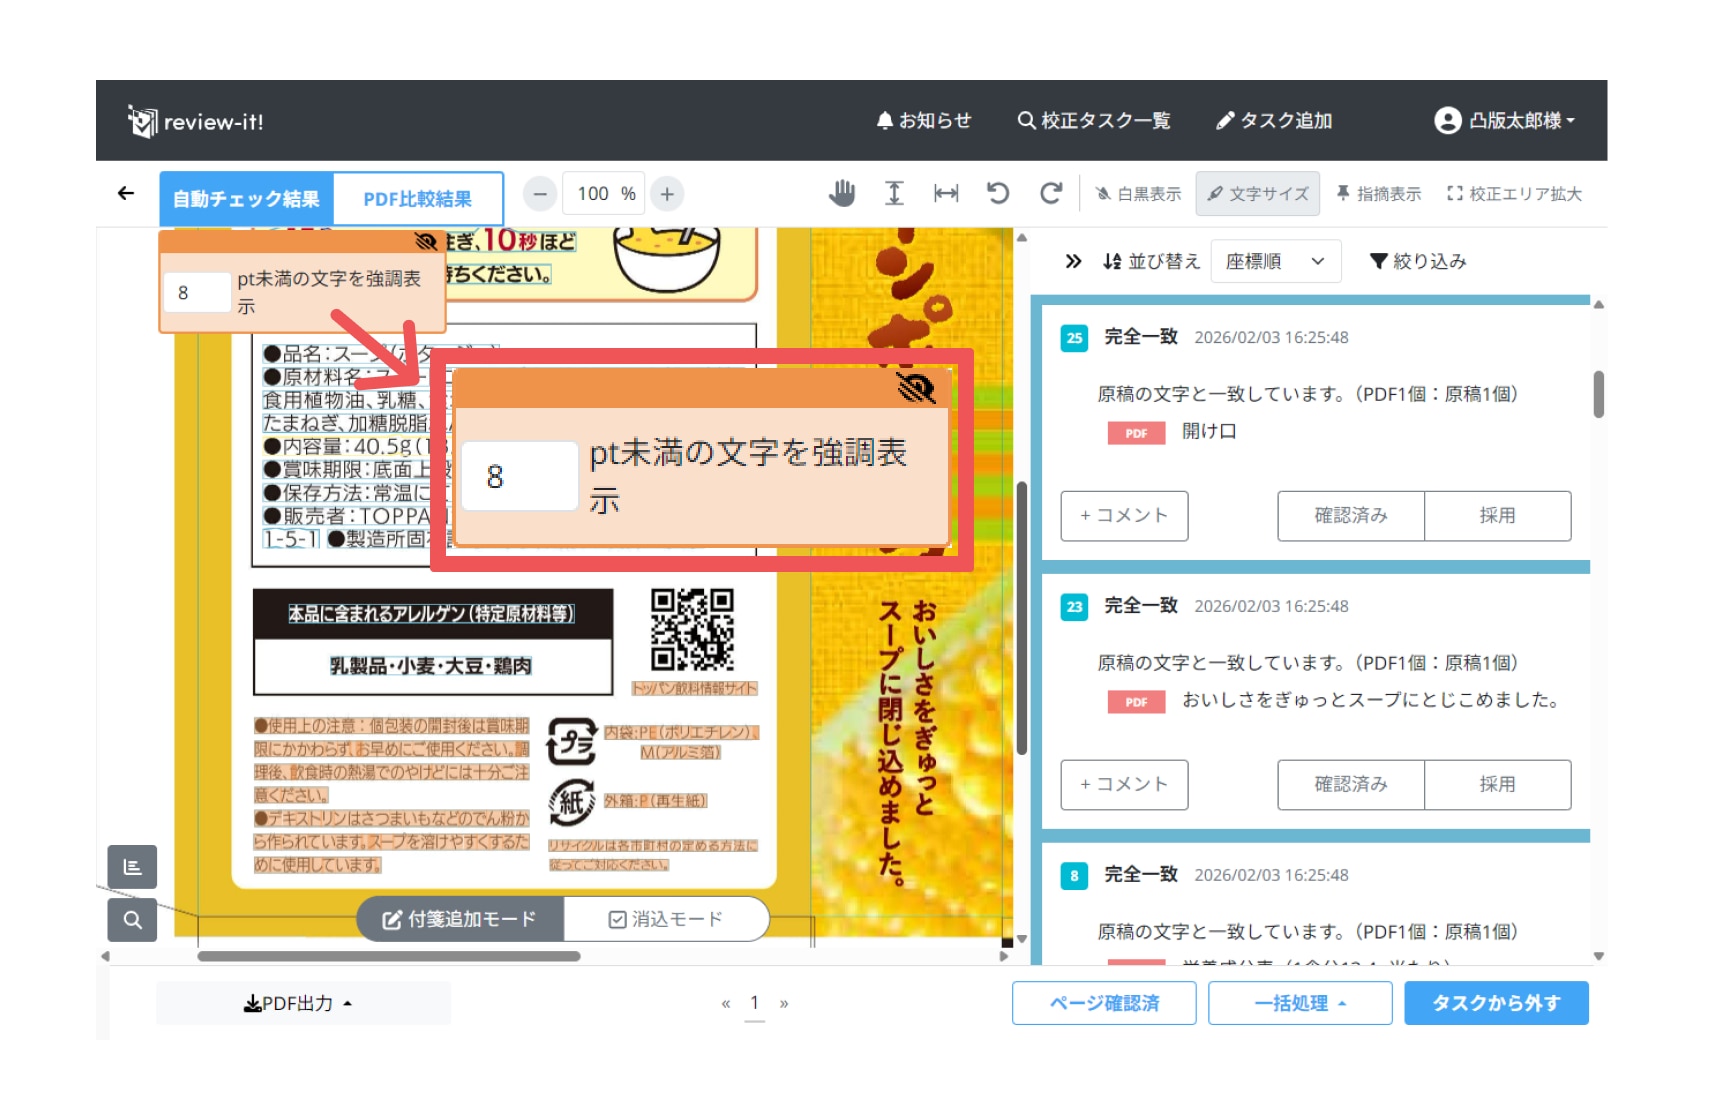Rotate the page clockwise

coord(1050,193)
